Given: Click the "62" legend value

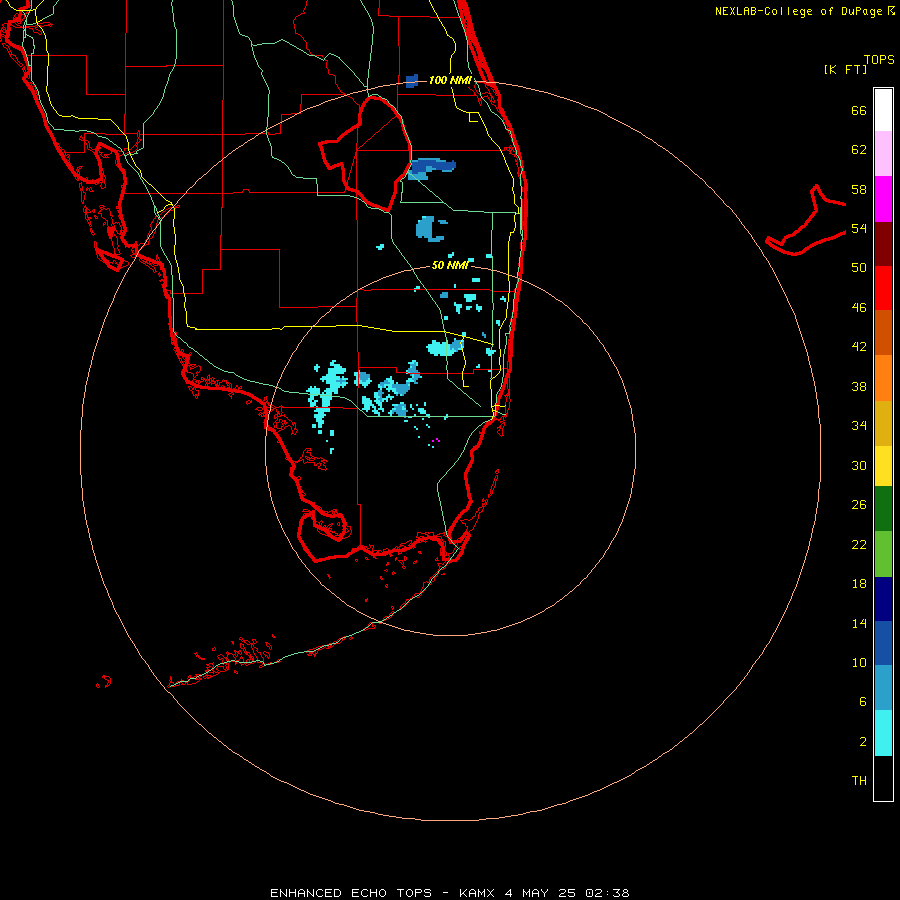Looking at the screenshot, I should click(859, 150).
